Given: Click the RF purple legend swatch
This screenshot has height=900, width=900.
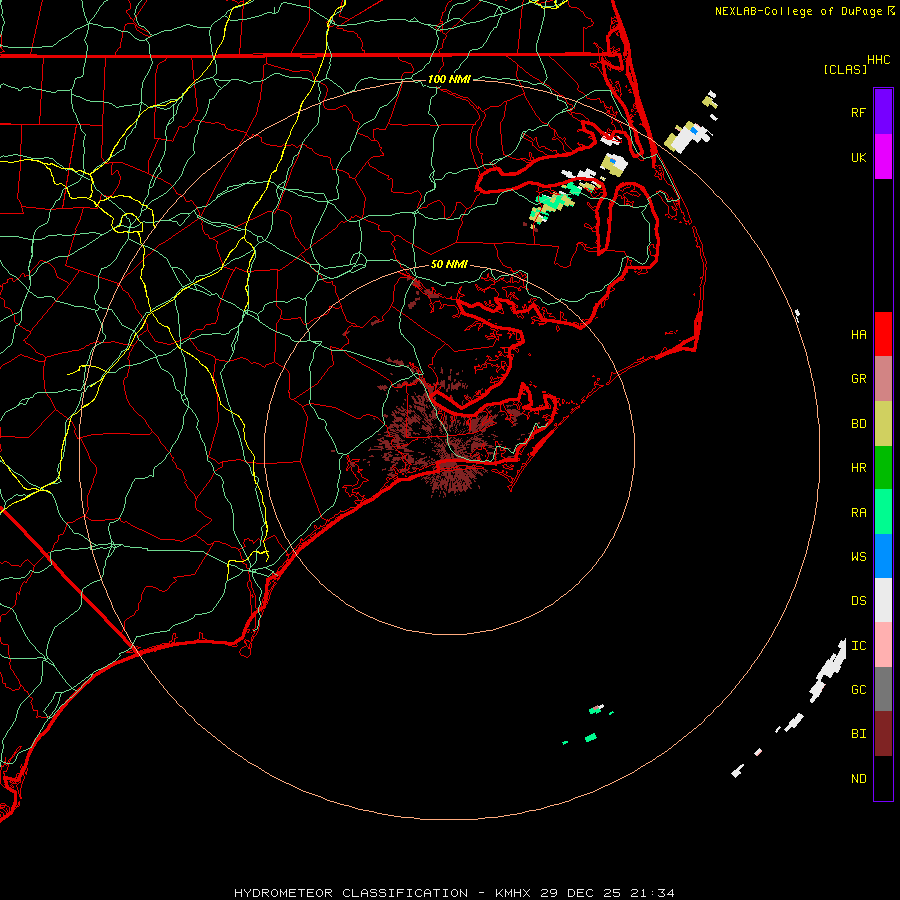Looking at the screenshot, I should (x=883, y=111).
